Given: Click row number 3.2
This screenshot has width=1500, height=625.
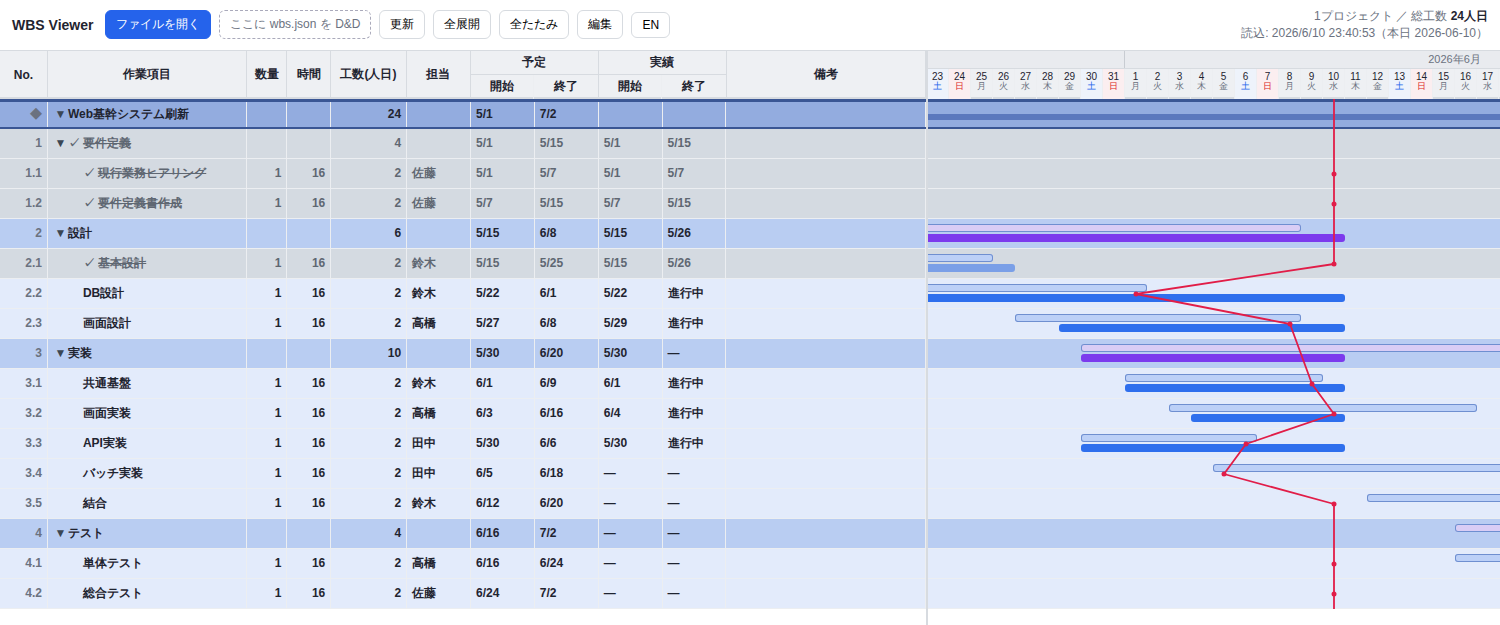Looking at the screenshot, I should [33, 413].
